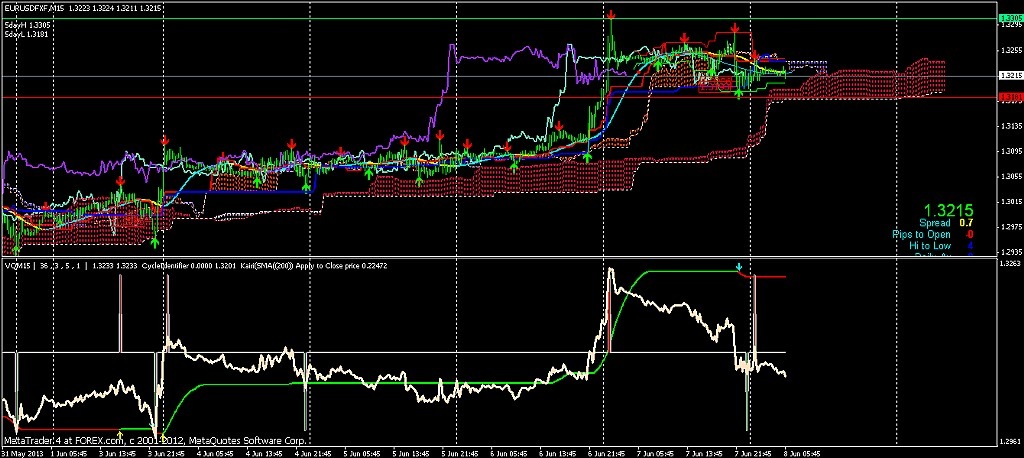The image size is (1024, 458).
Task: Click the 5 Jun 13:45 time axis label
Action: point(412,453)
